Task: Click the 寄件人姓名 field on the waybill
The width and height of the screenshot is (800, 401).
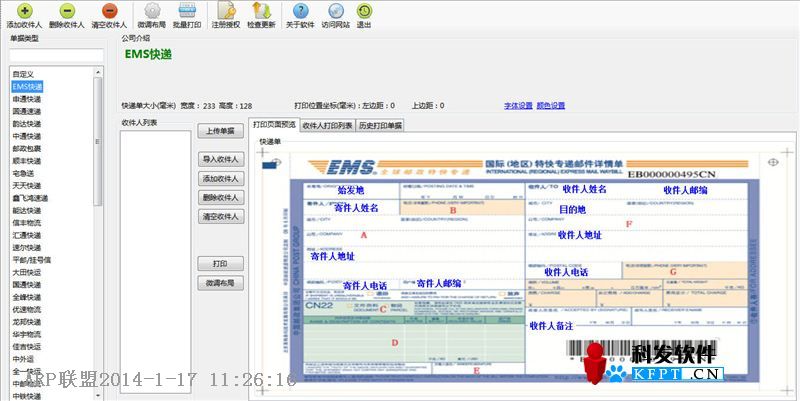Action: pyautogui.click(x=356, y=208)
